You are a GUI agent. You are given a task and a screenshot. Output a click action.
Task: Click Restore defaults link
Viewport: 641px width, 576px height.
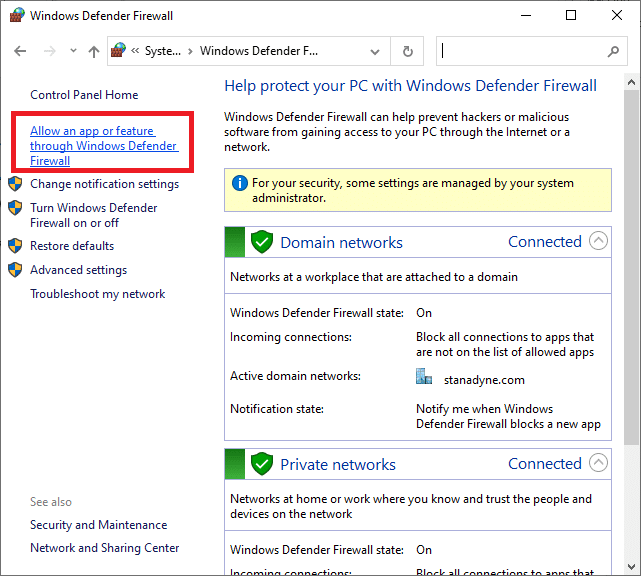(x=72, y=246)
